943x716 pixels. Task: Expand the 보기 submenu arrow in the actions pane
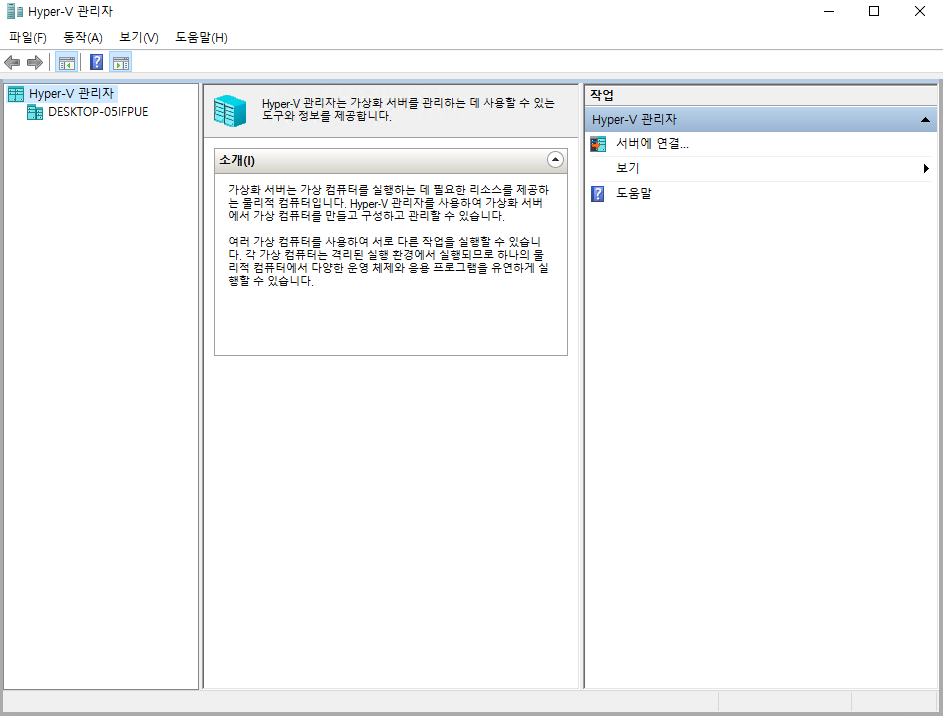[926, 168]
